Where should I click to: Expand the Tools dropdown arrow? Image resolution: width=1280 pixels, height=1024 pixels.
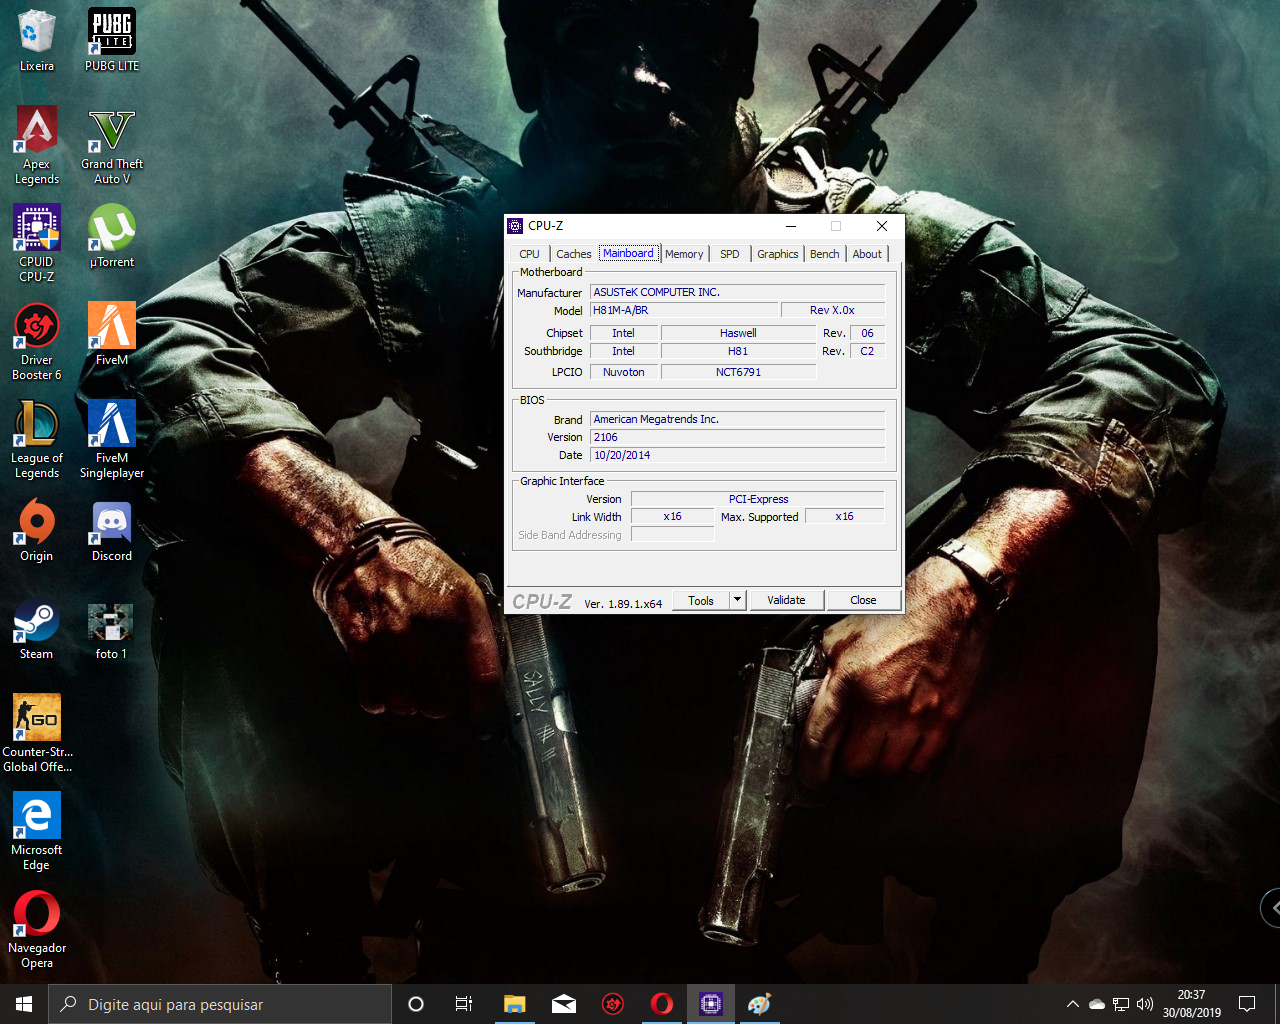pos(738,600)
